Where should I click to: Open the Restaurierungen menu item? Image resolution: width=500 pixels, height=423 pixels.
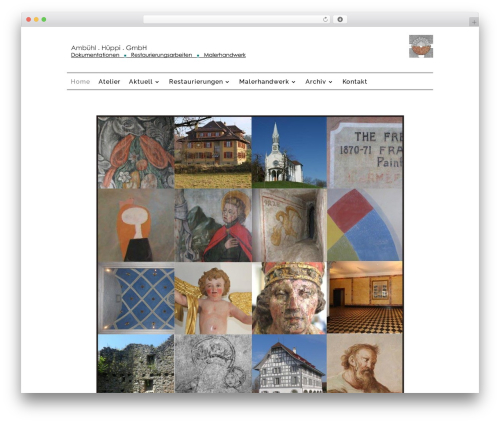pyautogui.click(x=196, y=81)
